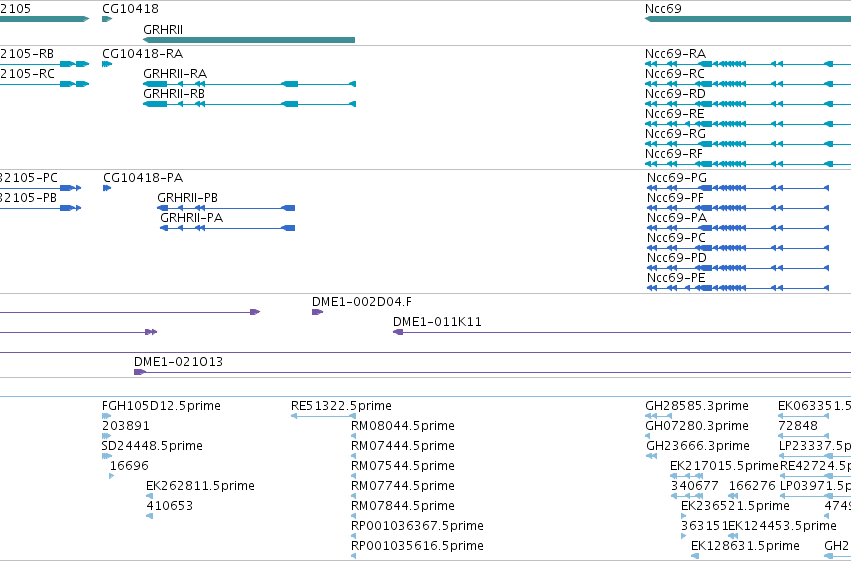Click the Ncc69-PG protein feature
The width and height of the screenshot is (851, 561).
738,188
